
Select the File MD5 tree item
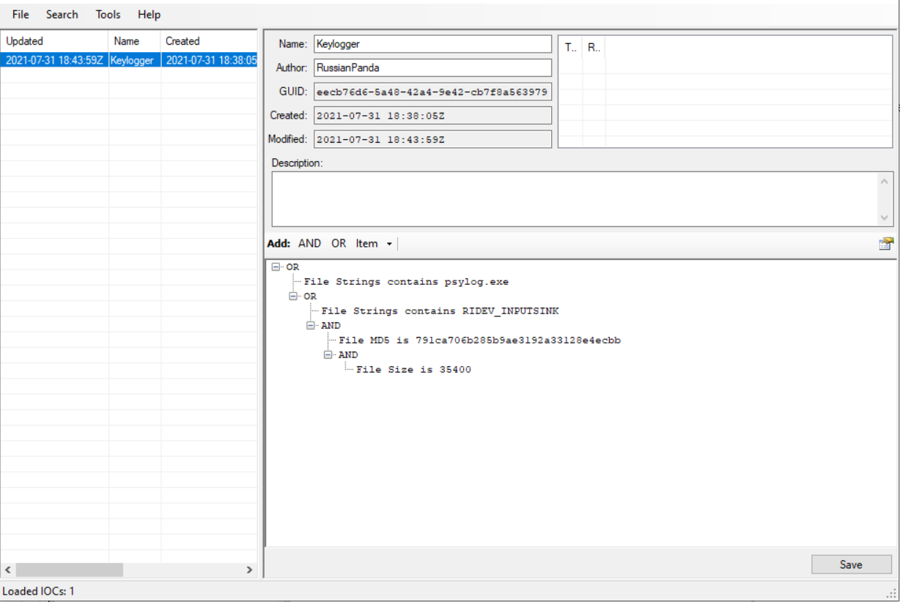tap(479, 340)
